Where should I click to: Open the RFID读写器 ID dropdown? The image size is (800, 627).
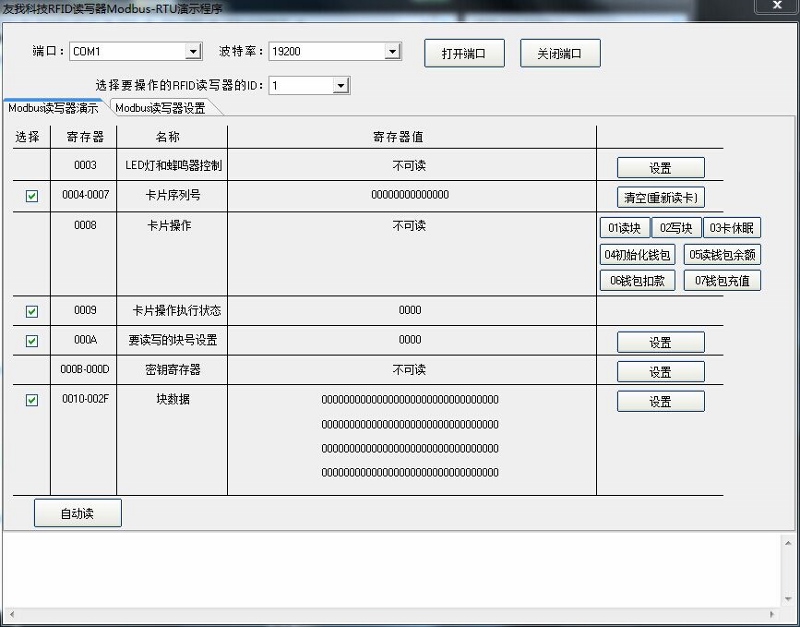[341, 85]
